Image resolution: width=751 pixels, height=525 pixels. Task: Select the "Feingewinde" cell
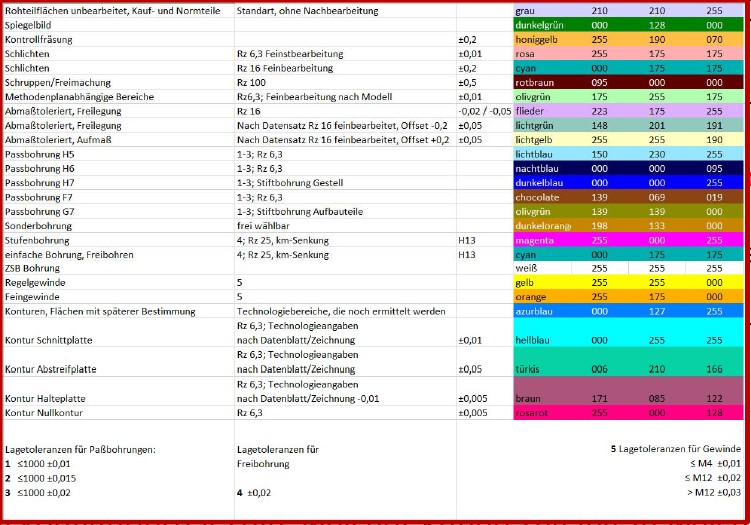119,297
